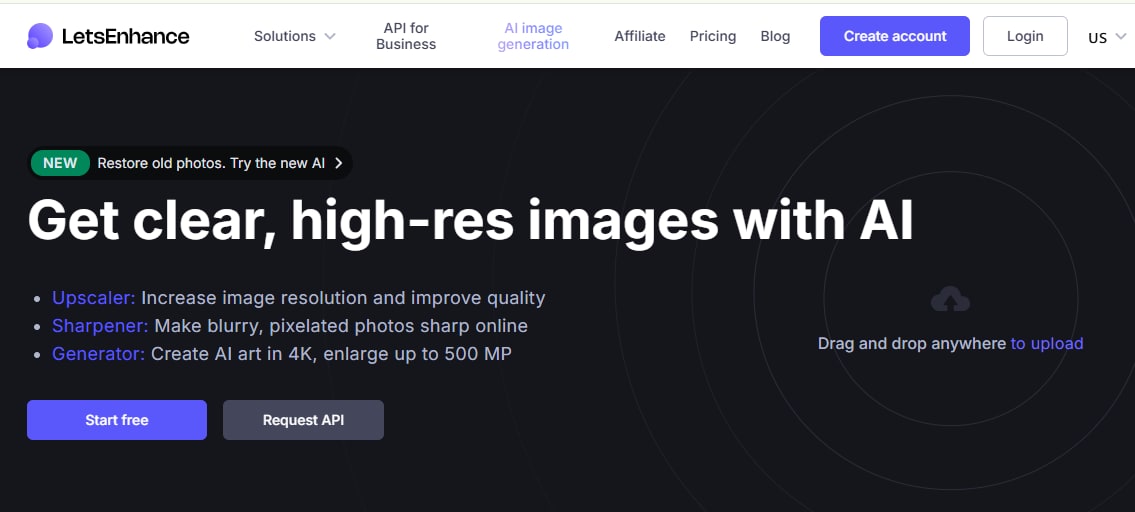Click the LetsEnhance purple logo icon
The image size is (1135, 512).
(40, 35)
